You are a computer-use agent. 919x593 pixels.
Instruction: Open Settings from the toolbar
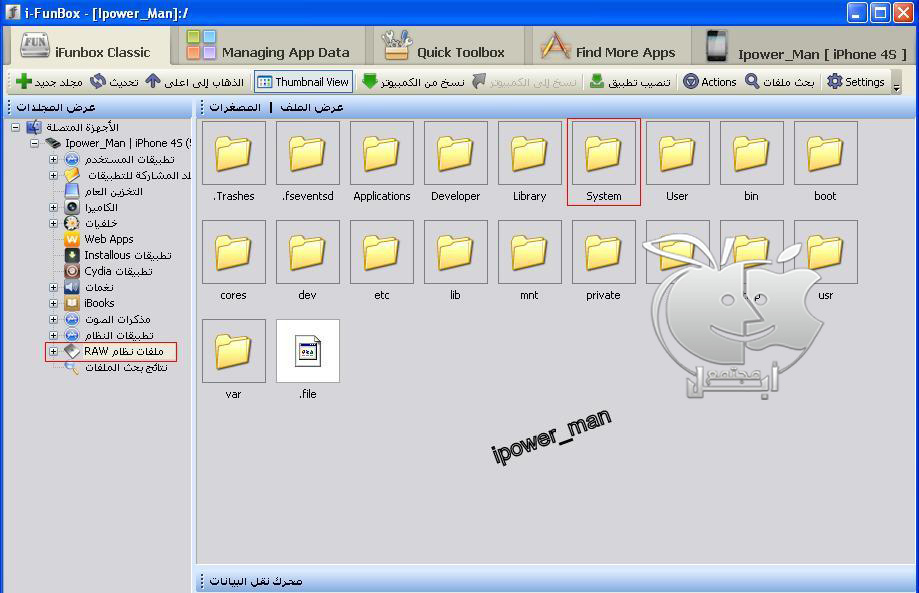pos(855,81)
